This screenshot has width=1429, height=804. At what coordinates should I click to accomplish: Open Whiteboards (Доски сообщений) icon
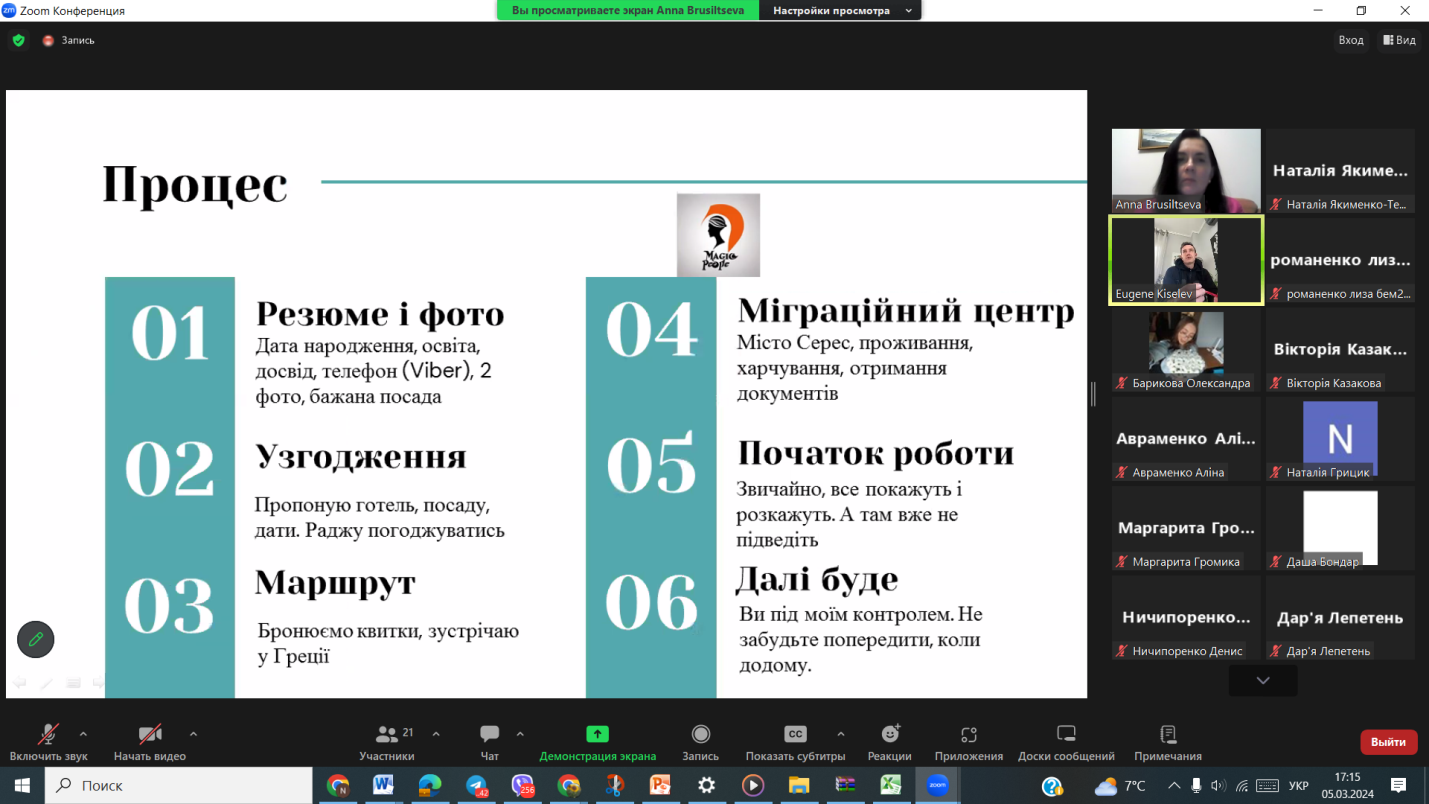click(1066, 735)
